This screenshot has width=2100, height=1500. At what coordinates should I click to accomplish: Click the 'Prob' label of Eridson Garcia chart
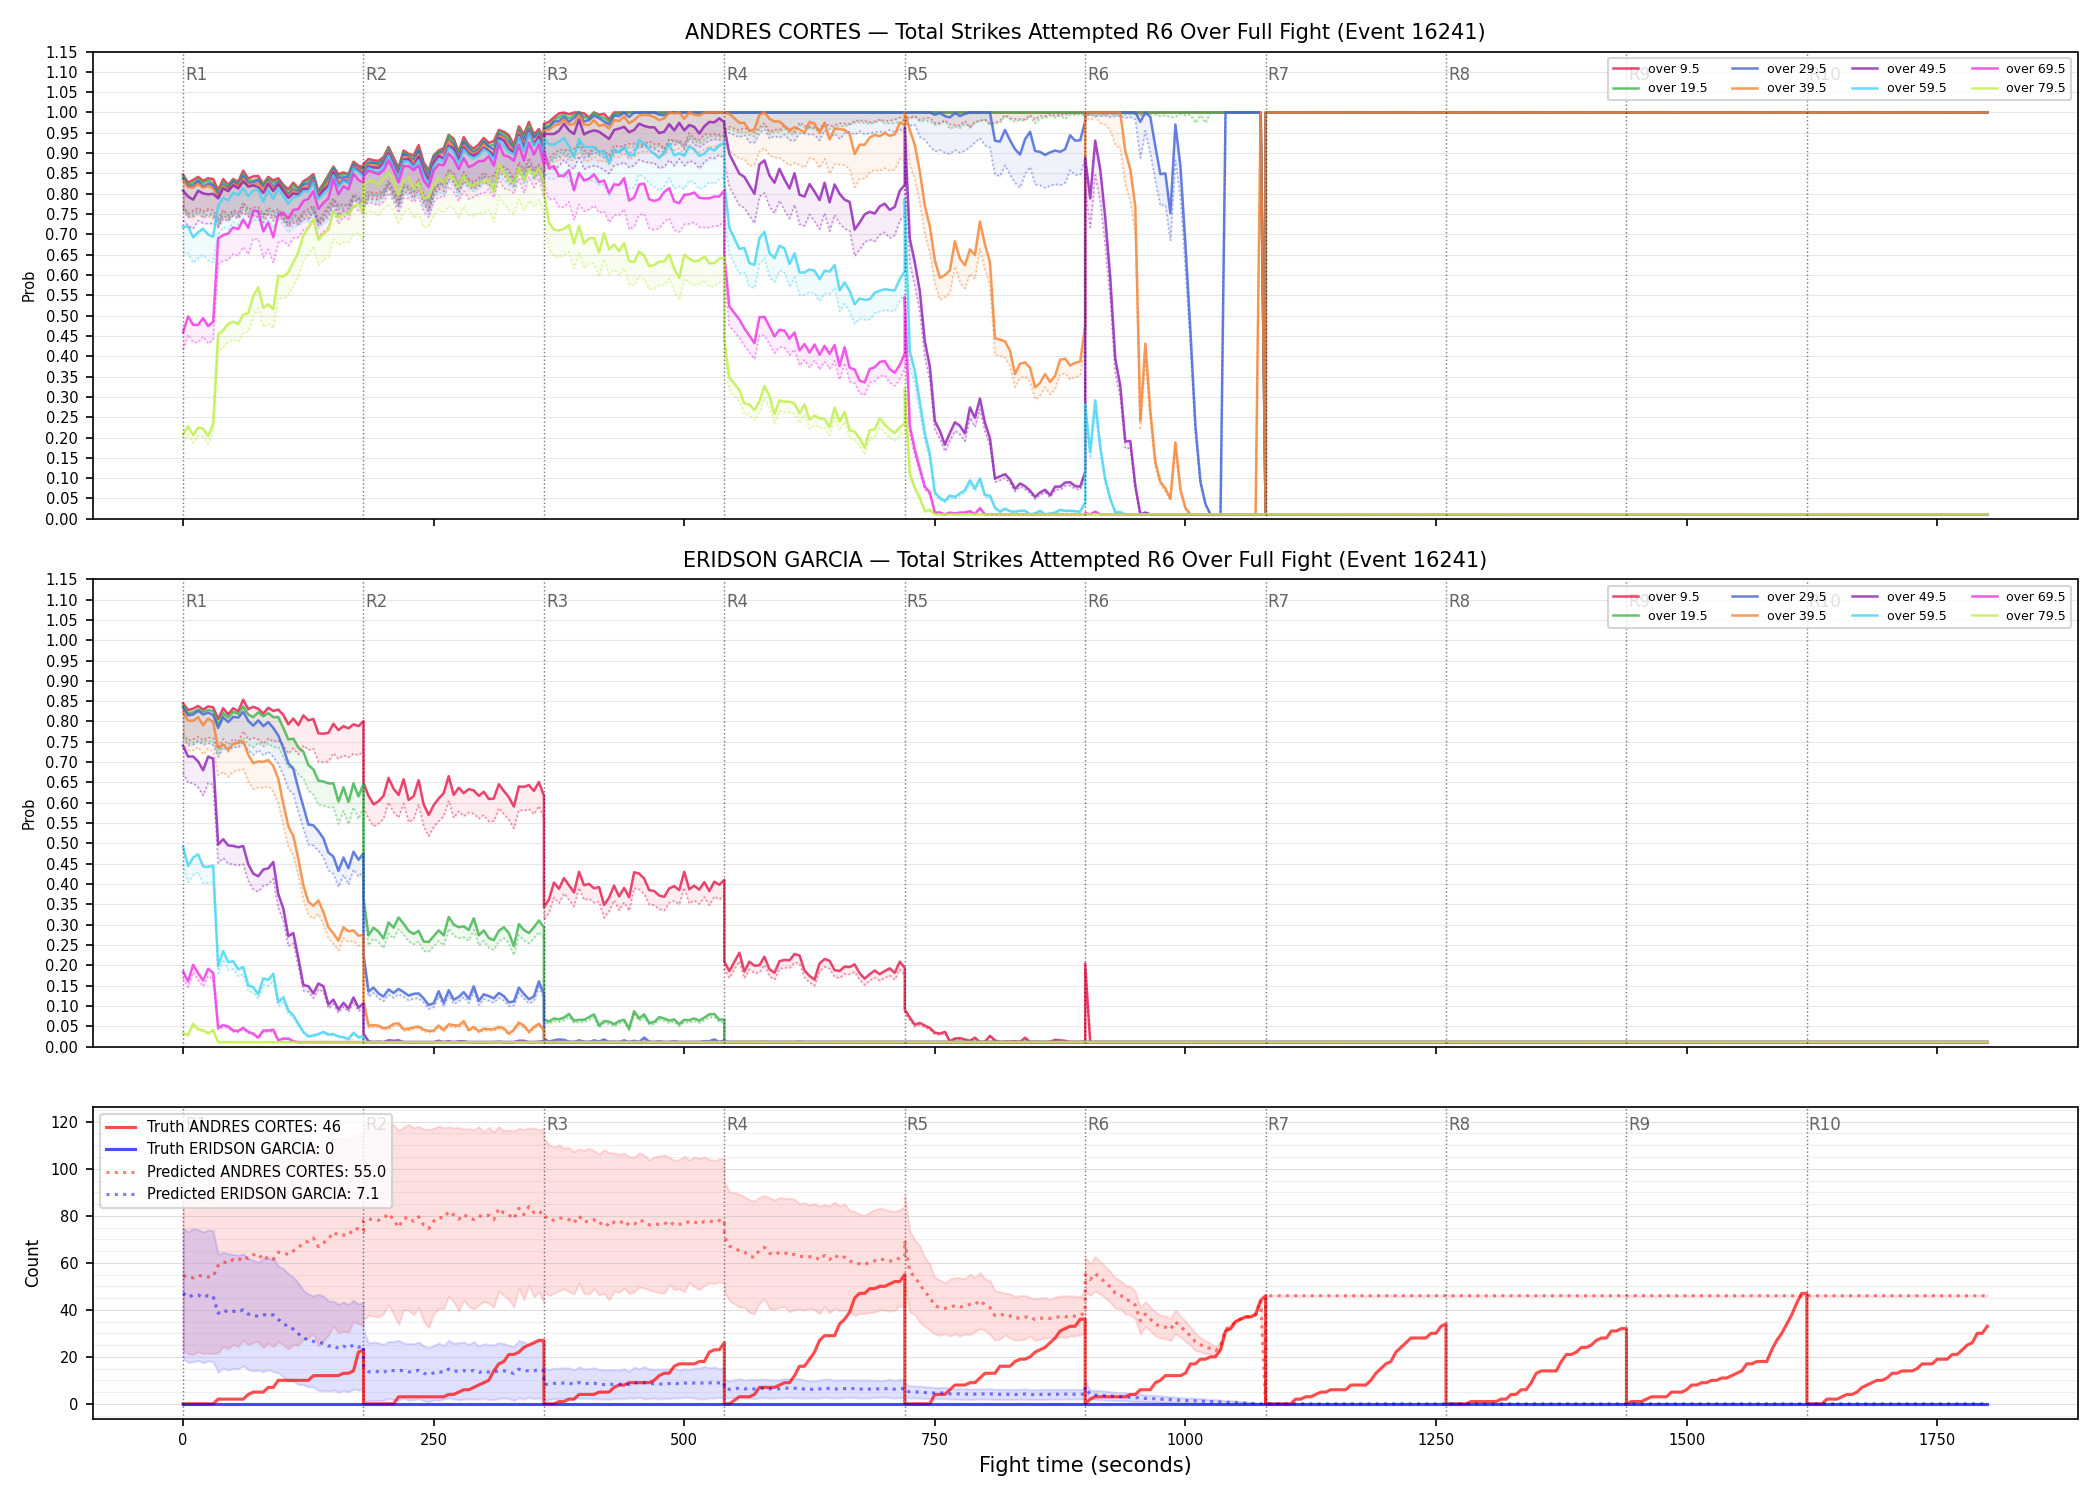(x=29, y=814)
